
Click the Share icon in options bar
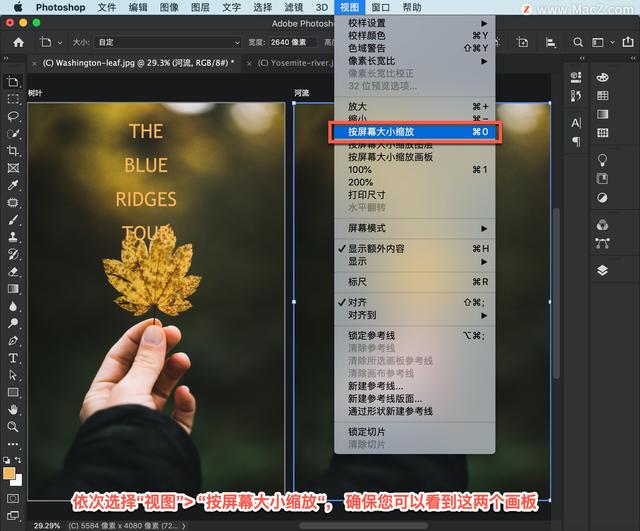tap(628, 42)
